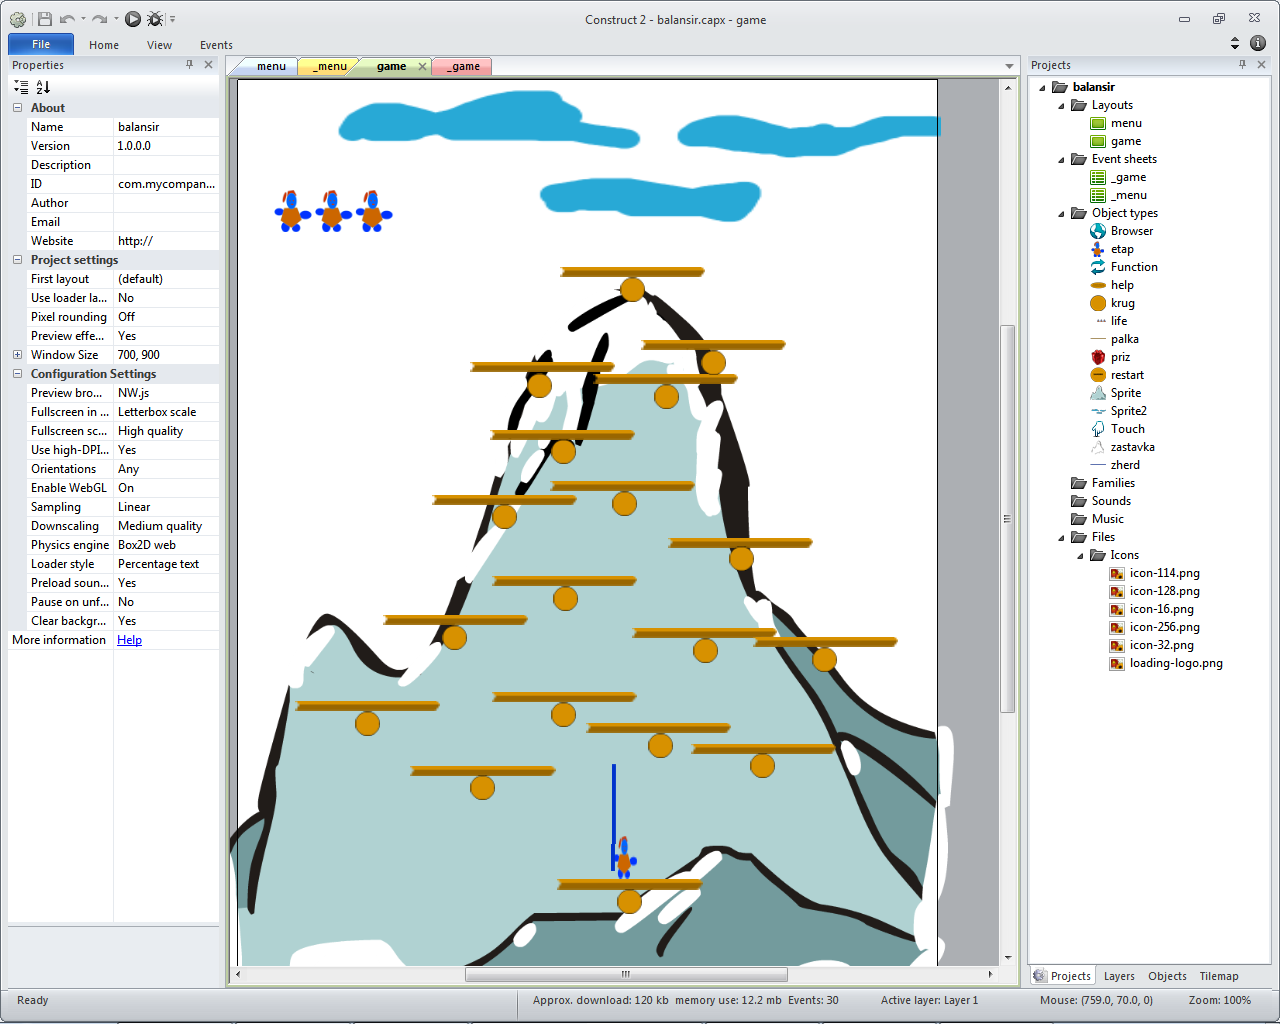The height and width of the screenshot is (1024, 1280).
Task: Collapse the Layouts folder
Action: click(1061, 105)
